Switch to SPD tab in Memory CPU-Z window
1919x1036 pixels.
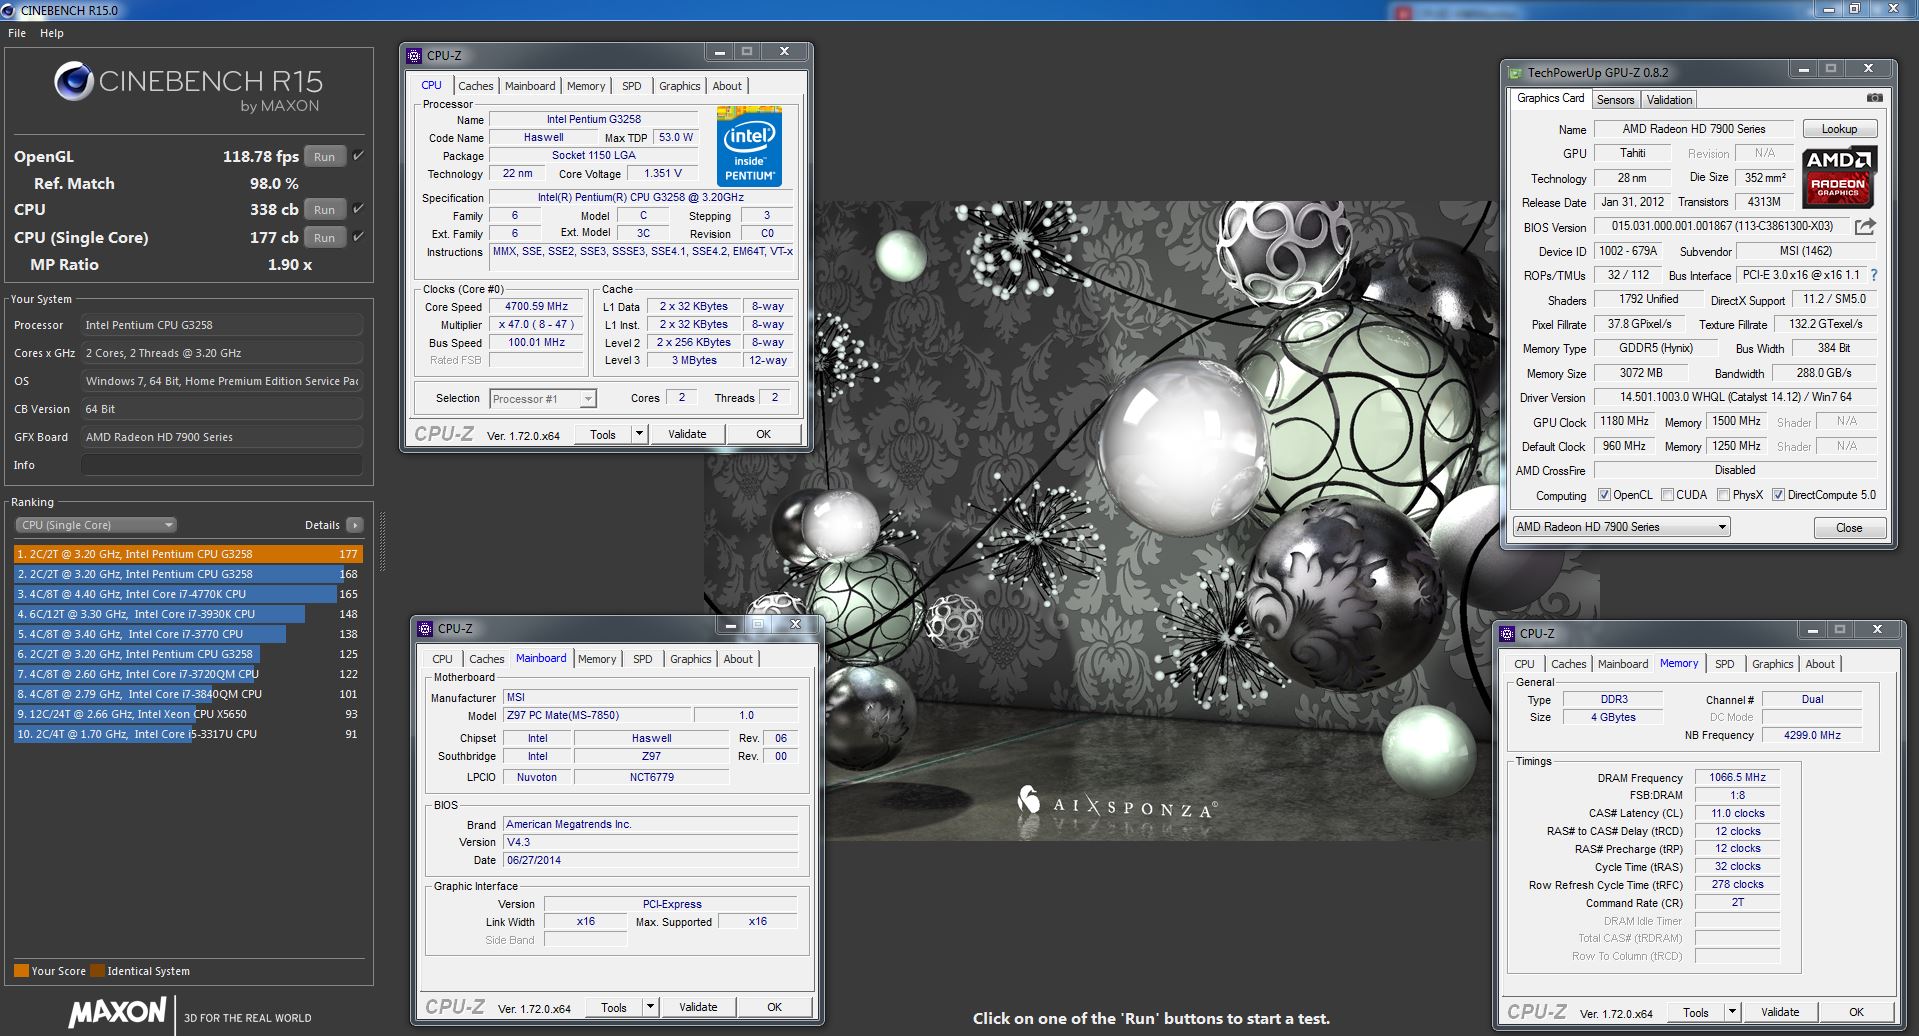tap(1725, 664)
